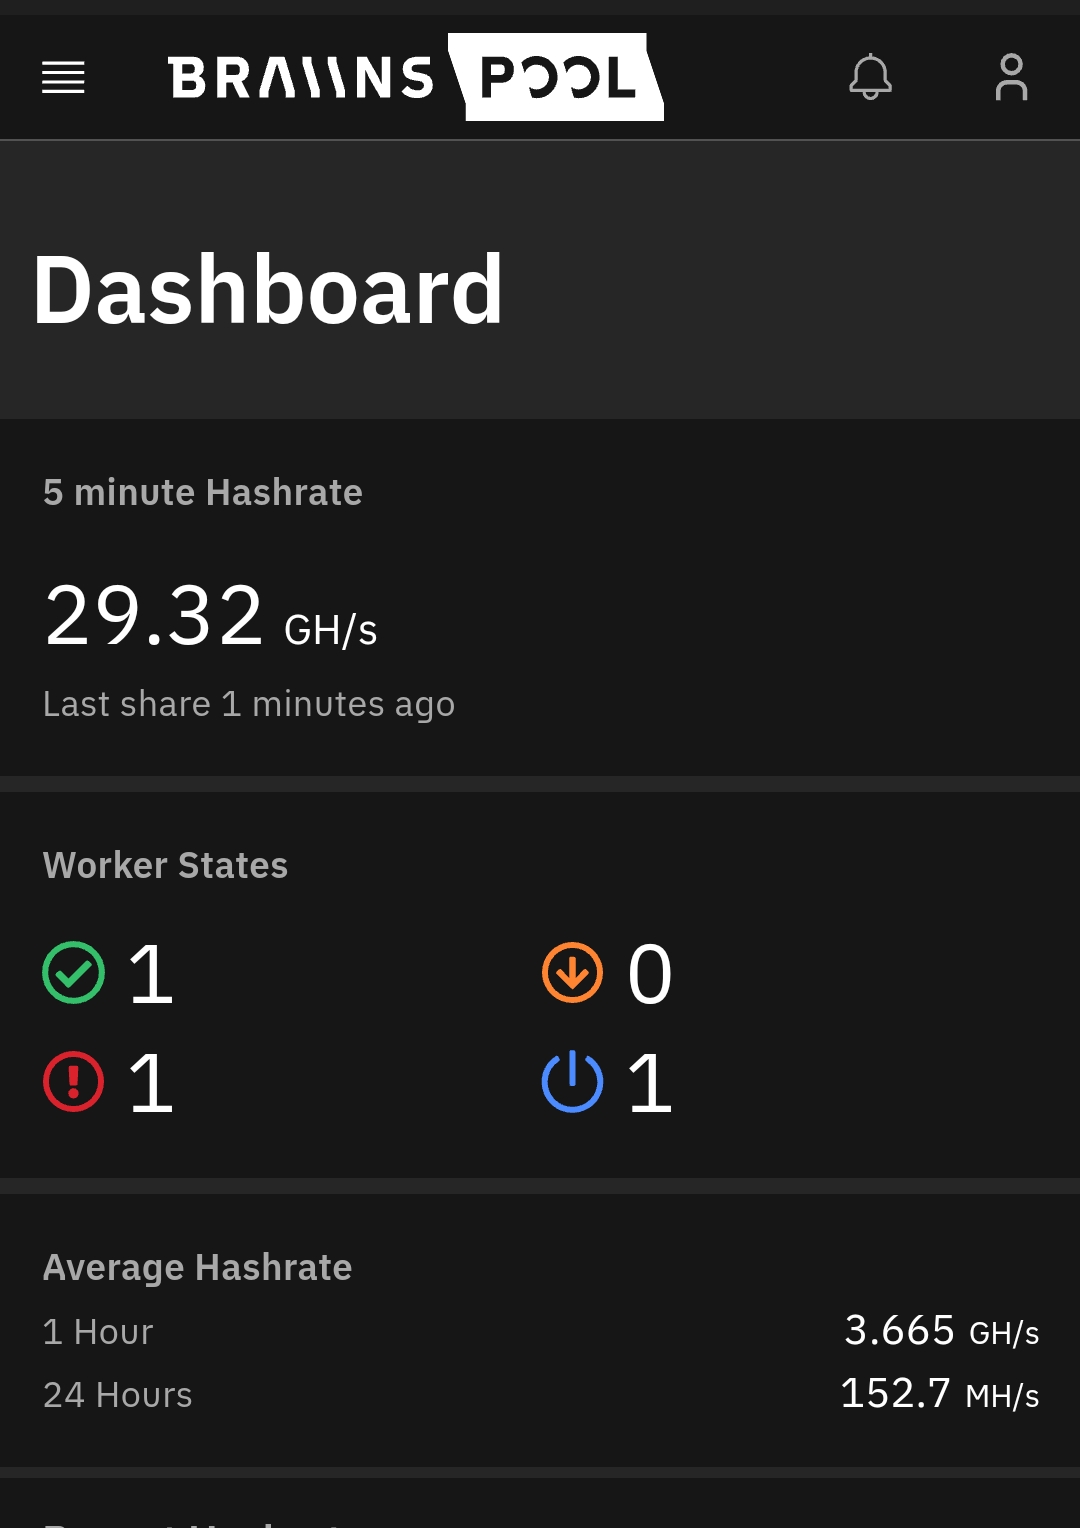The height and width of the screenshot is (1528, 1080).
Task: Open notifications bell icon
Action: pos(870,77)
